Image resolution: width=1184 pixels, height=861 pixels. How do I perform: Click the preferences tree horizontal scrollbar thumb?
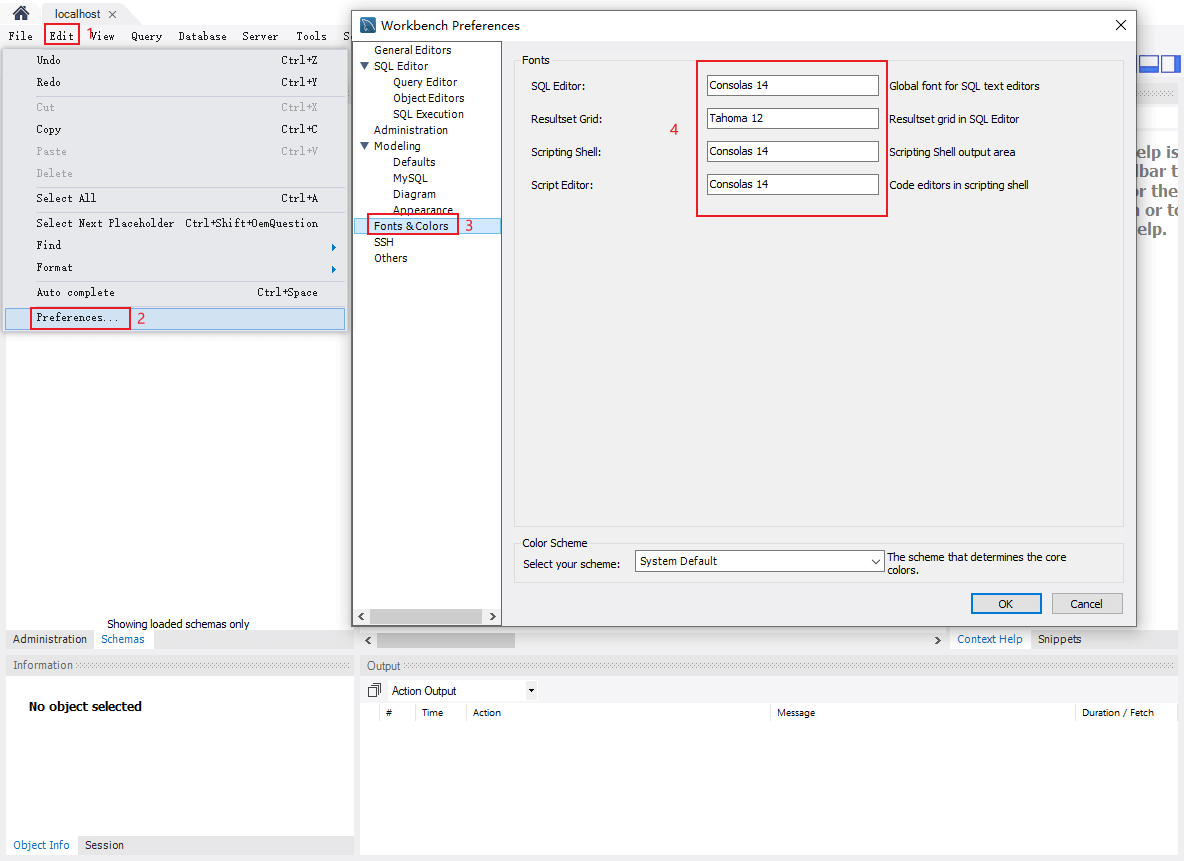426,616
